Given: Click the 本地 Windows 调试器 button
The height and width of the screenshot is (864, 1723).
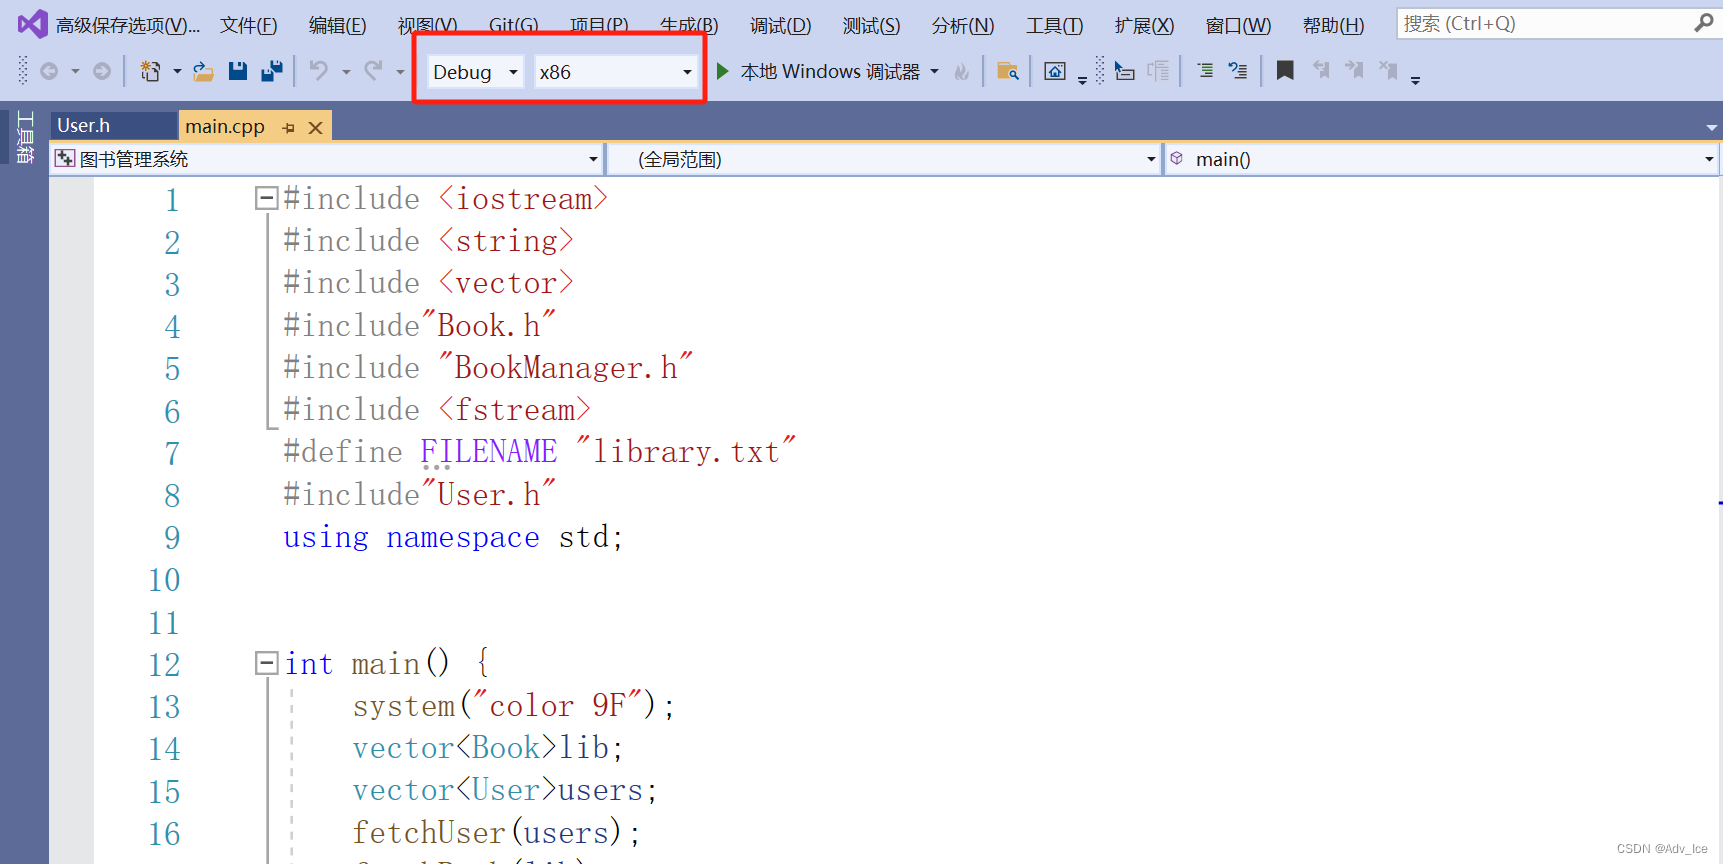Looking at the screenshot, I should [830, 71].
